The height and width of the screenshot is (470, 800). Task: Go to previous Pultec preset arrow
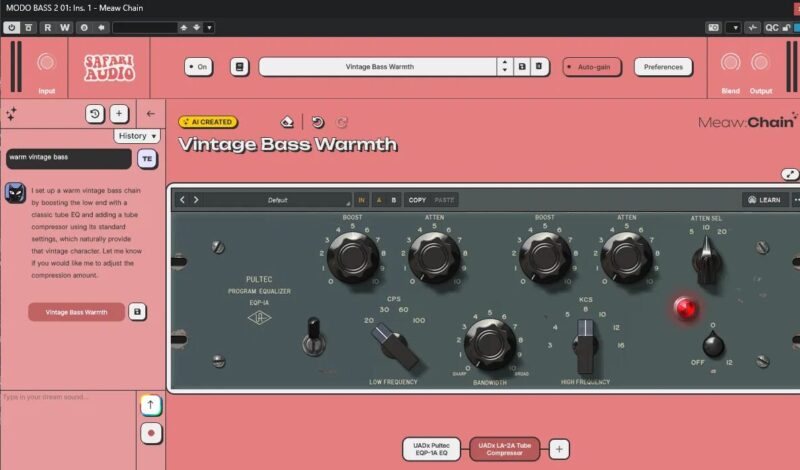click(x=183, y=200)
